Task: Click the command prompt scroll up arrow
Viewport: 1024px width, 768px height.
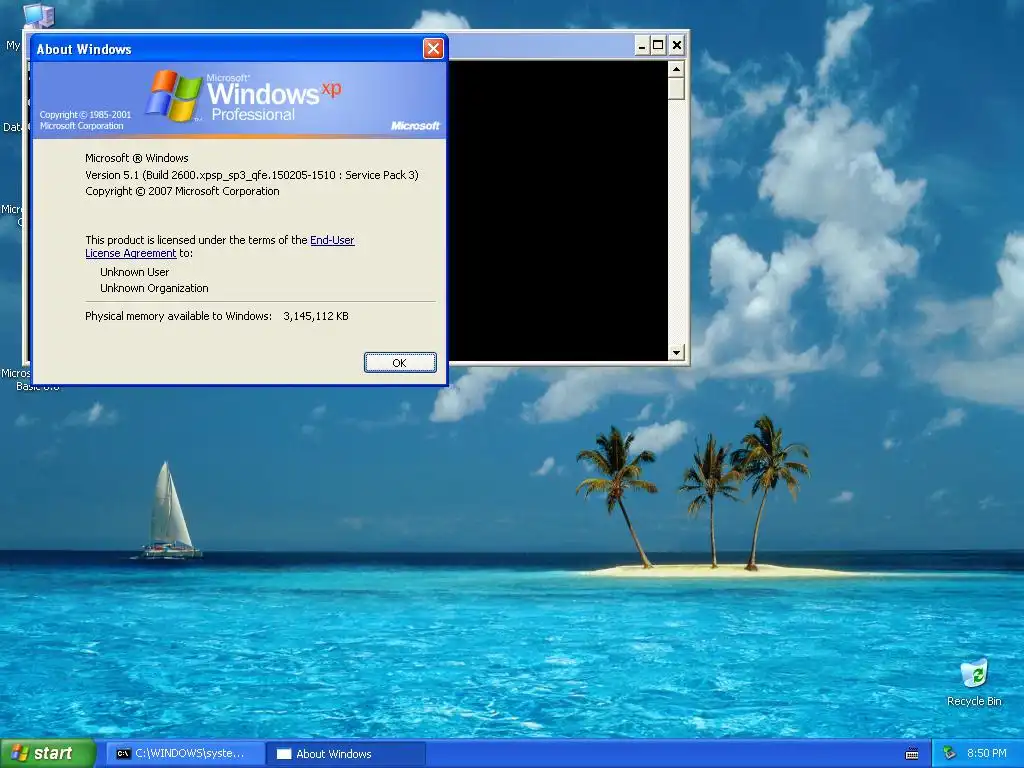Action: (677, 69)
